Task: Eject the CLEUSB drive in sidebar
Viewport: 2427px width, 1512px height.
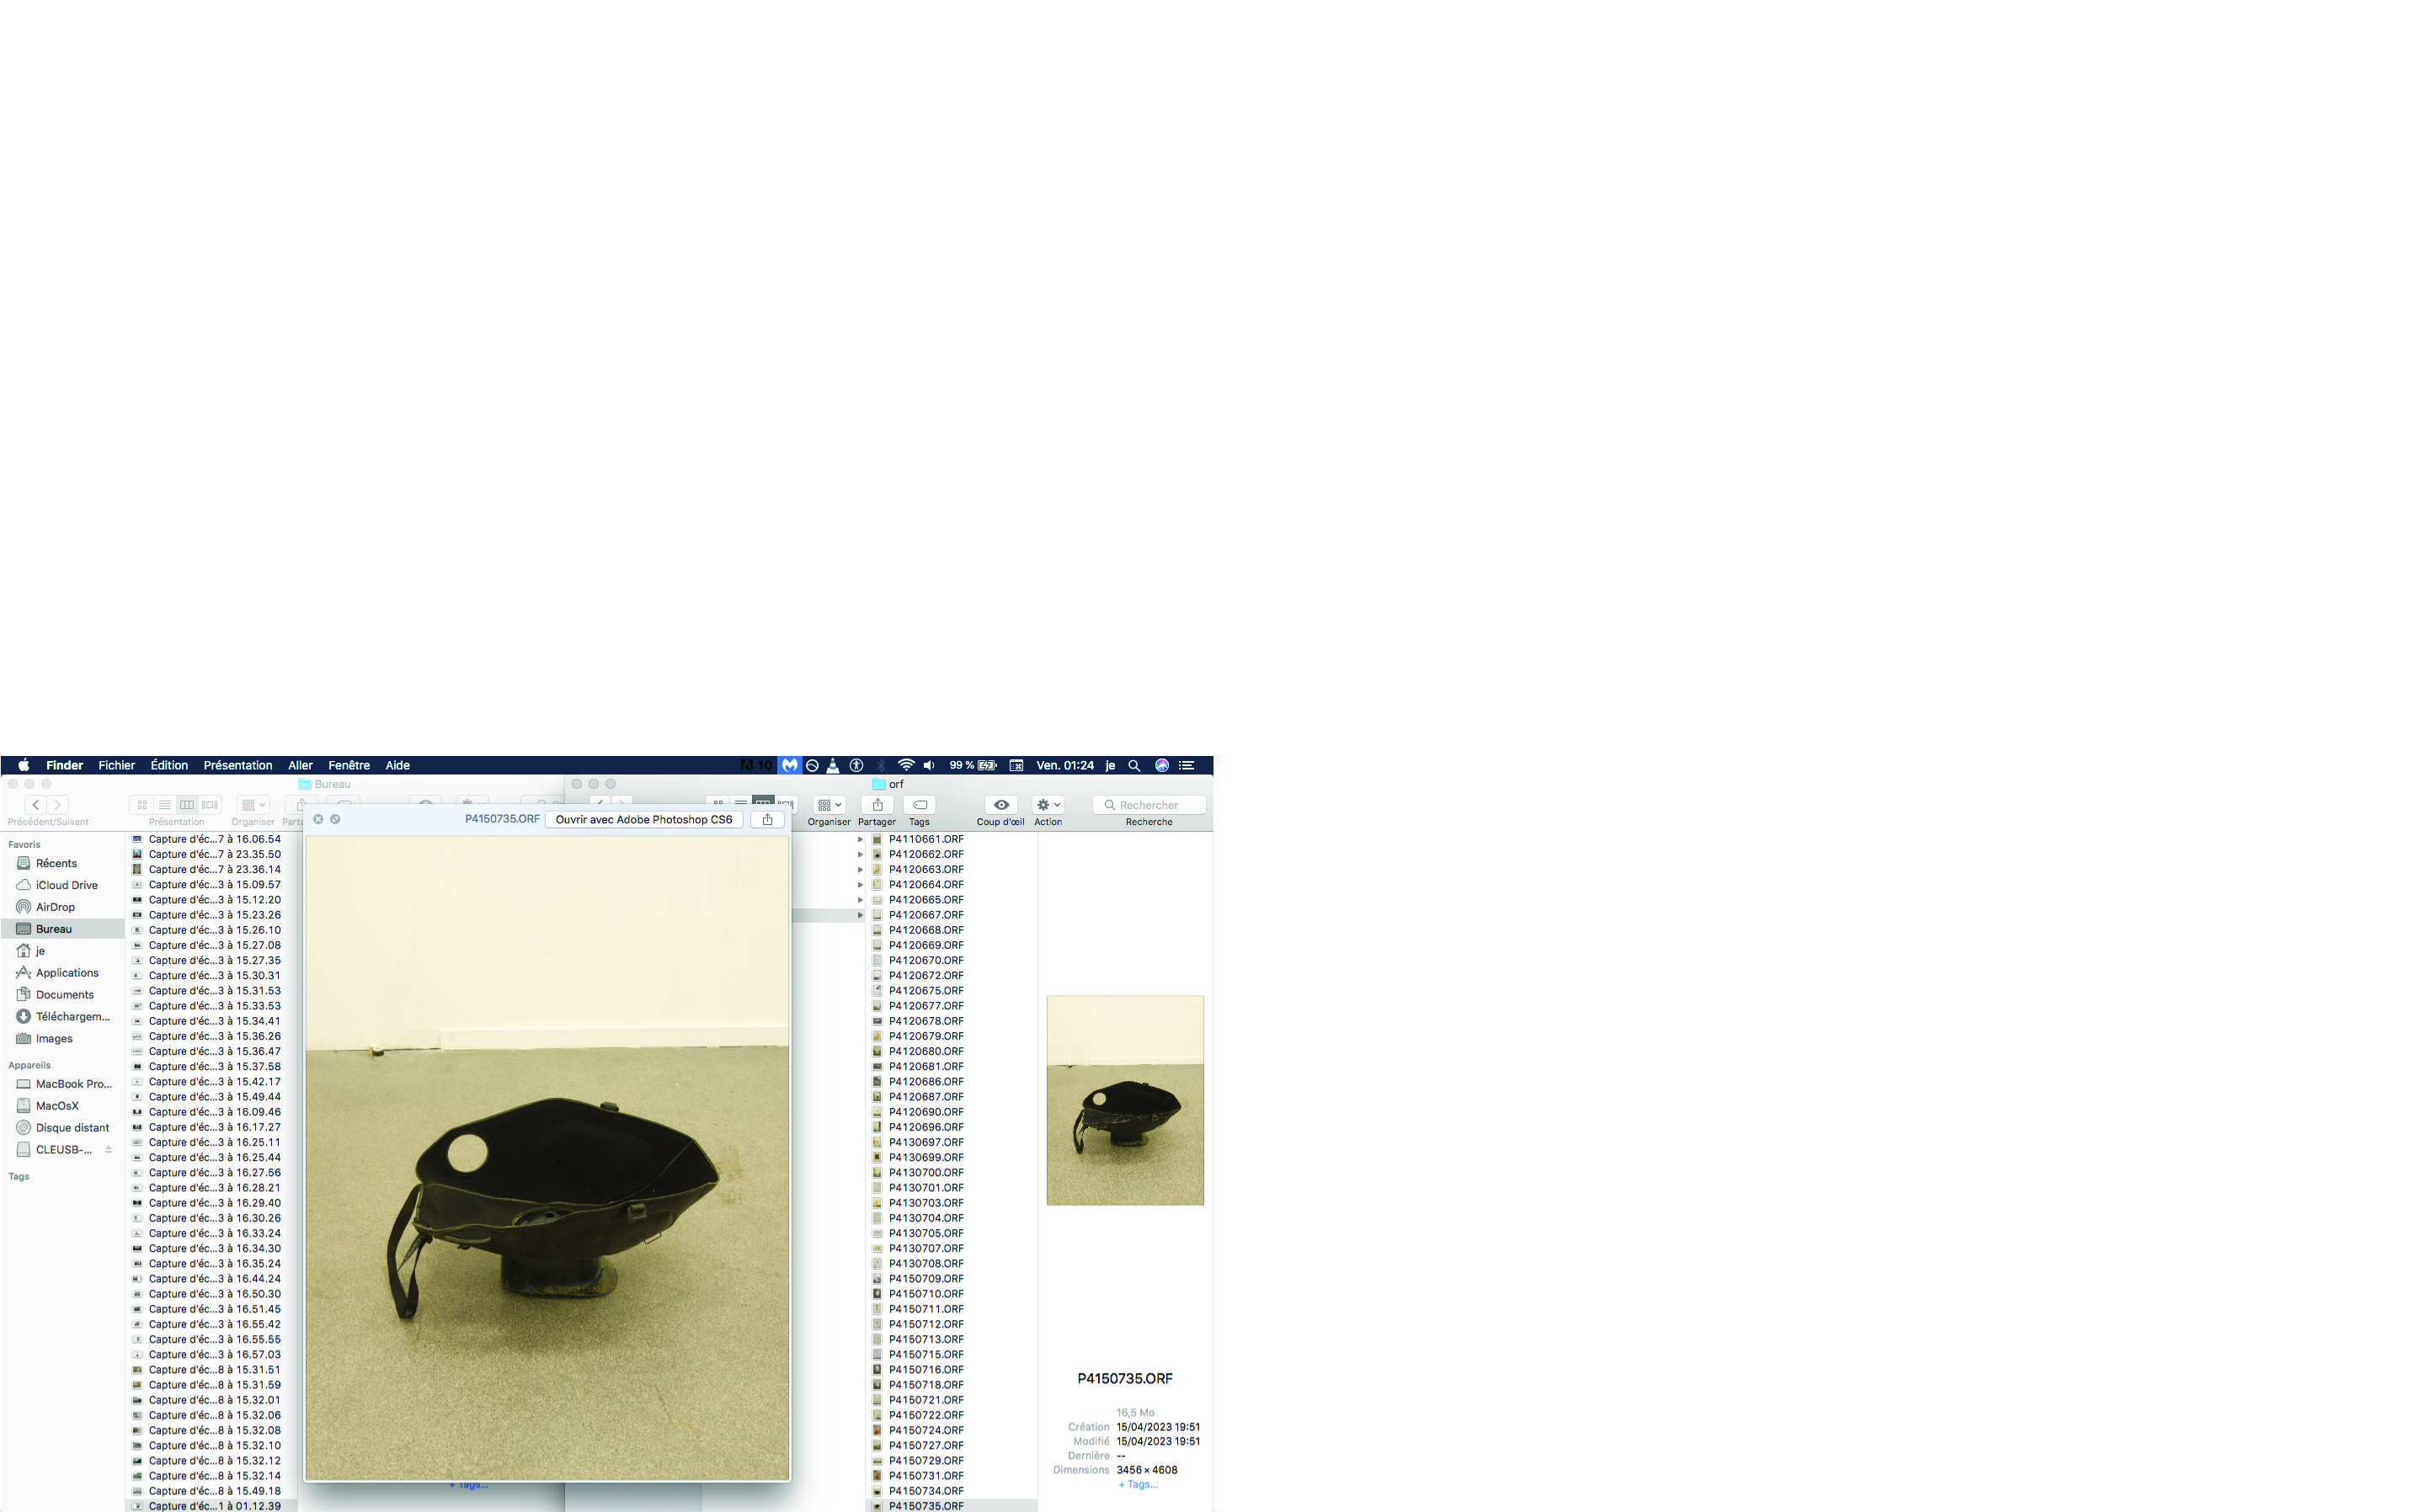Action: tap(108, 1149)
